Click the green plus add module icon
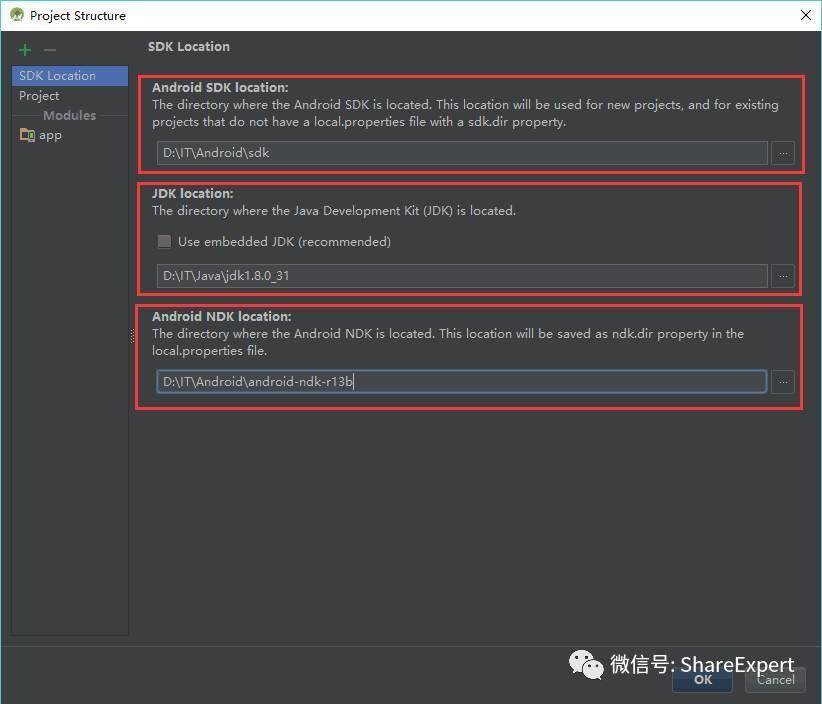This screenshot has height=704, width=822. pyautogui.click(x=25, y=50)
